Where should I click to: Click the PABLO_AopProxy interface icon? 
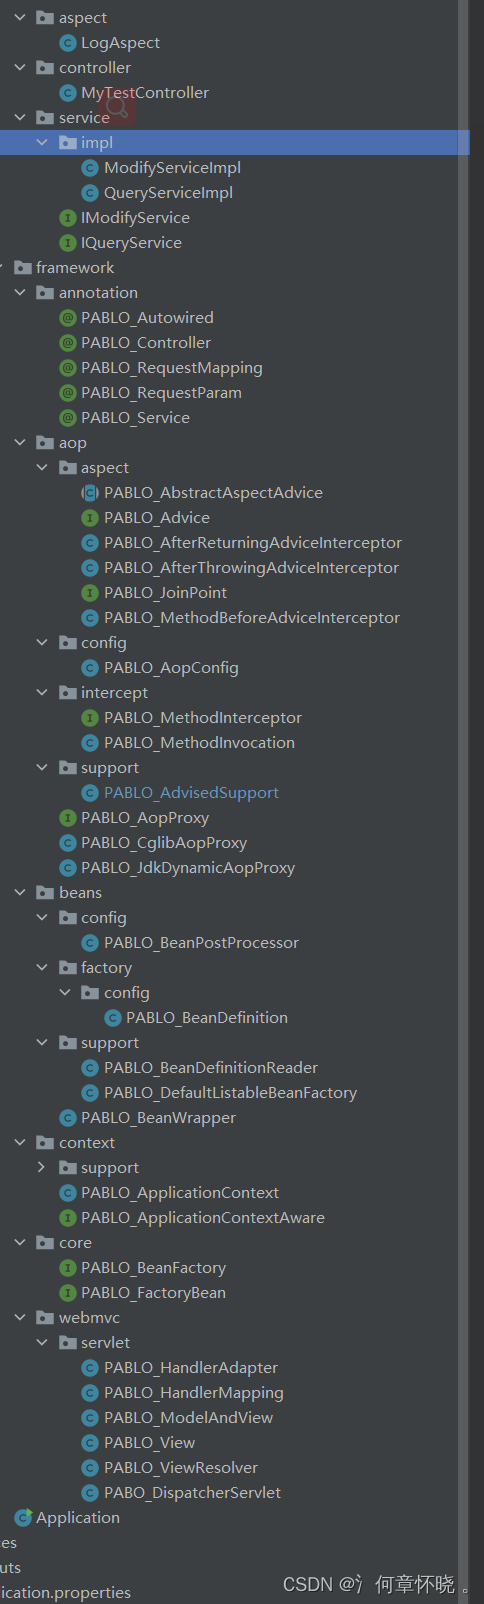68,818
